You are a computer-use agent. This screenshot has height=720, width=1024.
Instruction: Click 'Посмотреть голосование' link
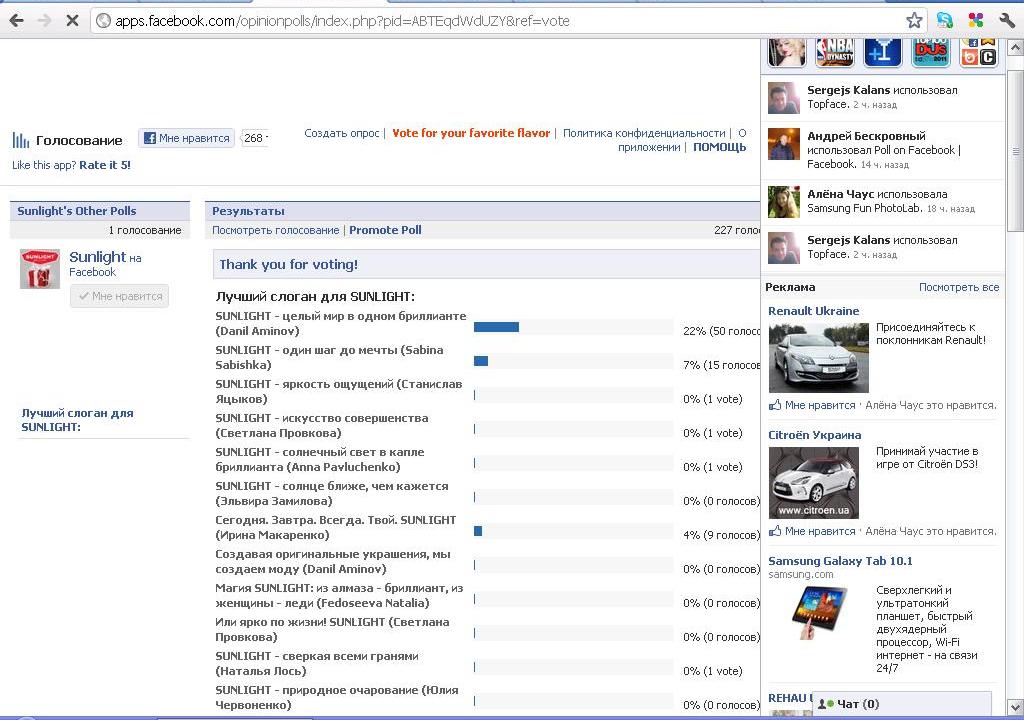[275, 230]
